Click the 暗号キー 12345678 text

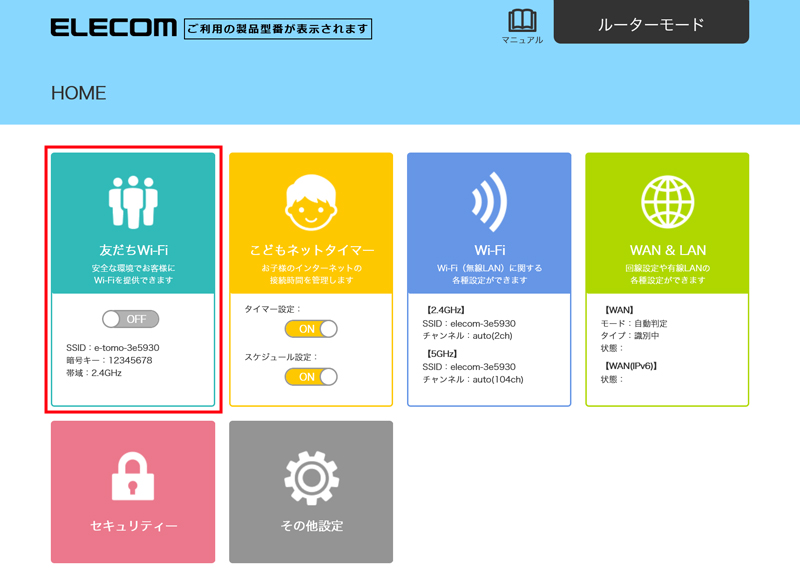tap(109, 361)
